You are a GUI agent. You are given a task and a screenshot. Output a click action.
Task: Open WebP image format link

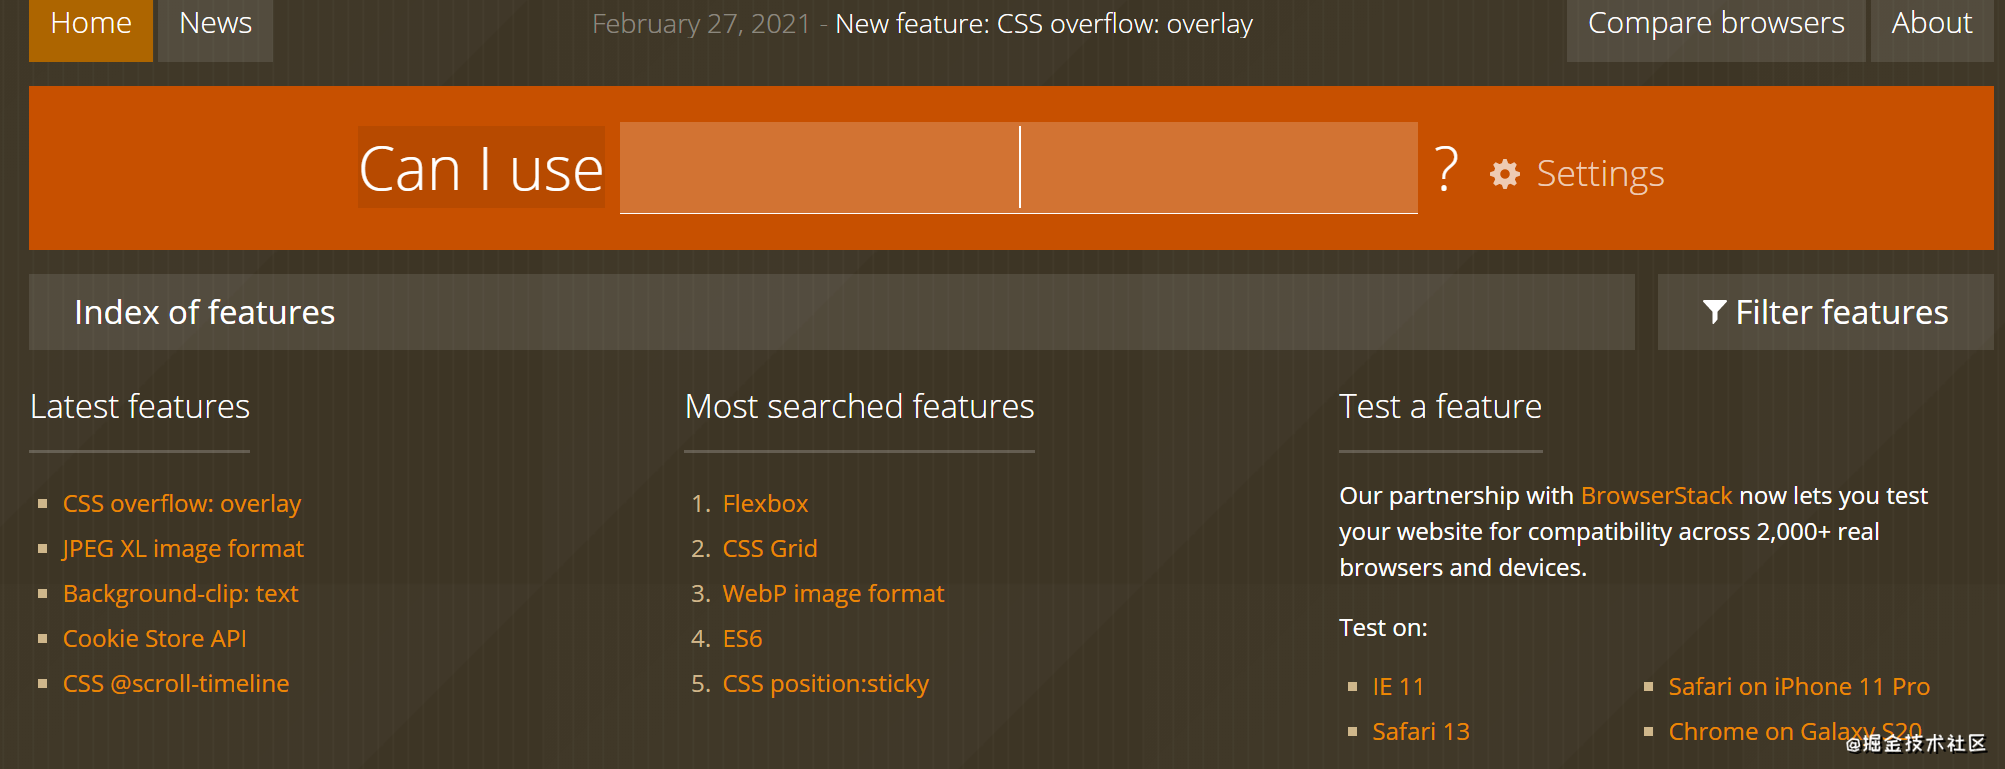[833, 593]
